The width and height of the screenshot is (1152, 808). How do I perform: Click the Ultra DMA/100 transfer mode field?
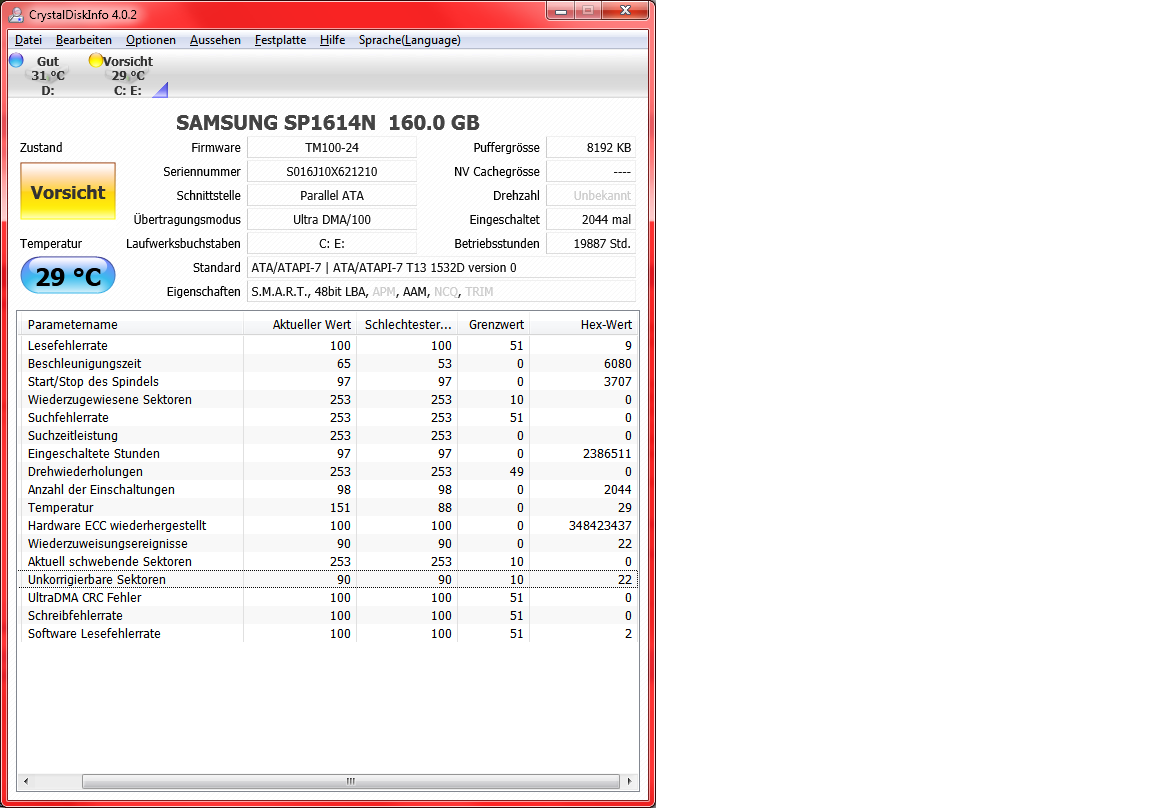[x=332, y=220]
